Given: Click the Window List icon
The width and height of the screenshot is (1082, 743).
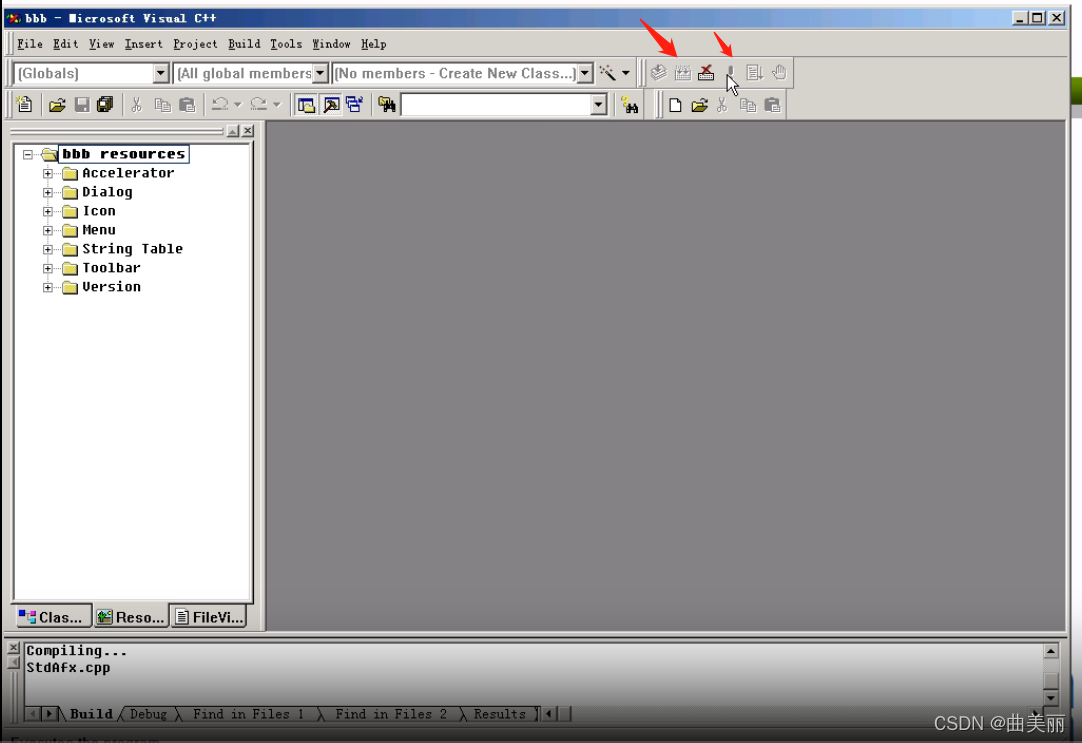Looking at the screenshot, I should pyautogui.click(x=355, y=105).
